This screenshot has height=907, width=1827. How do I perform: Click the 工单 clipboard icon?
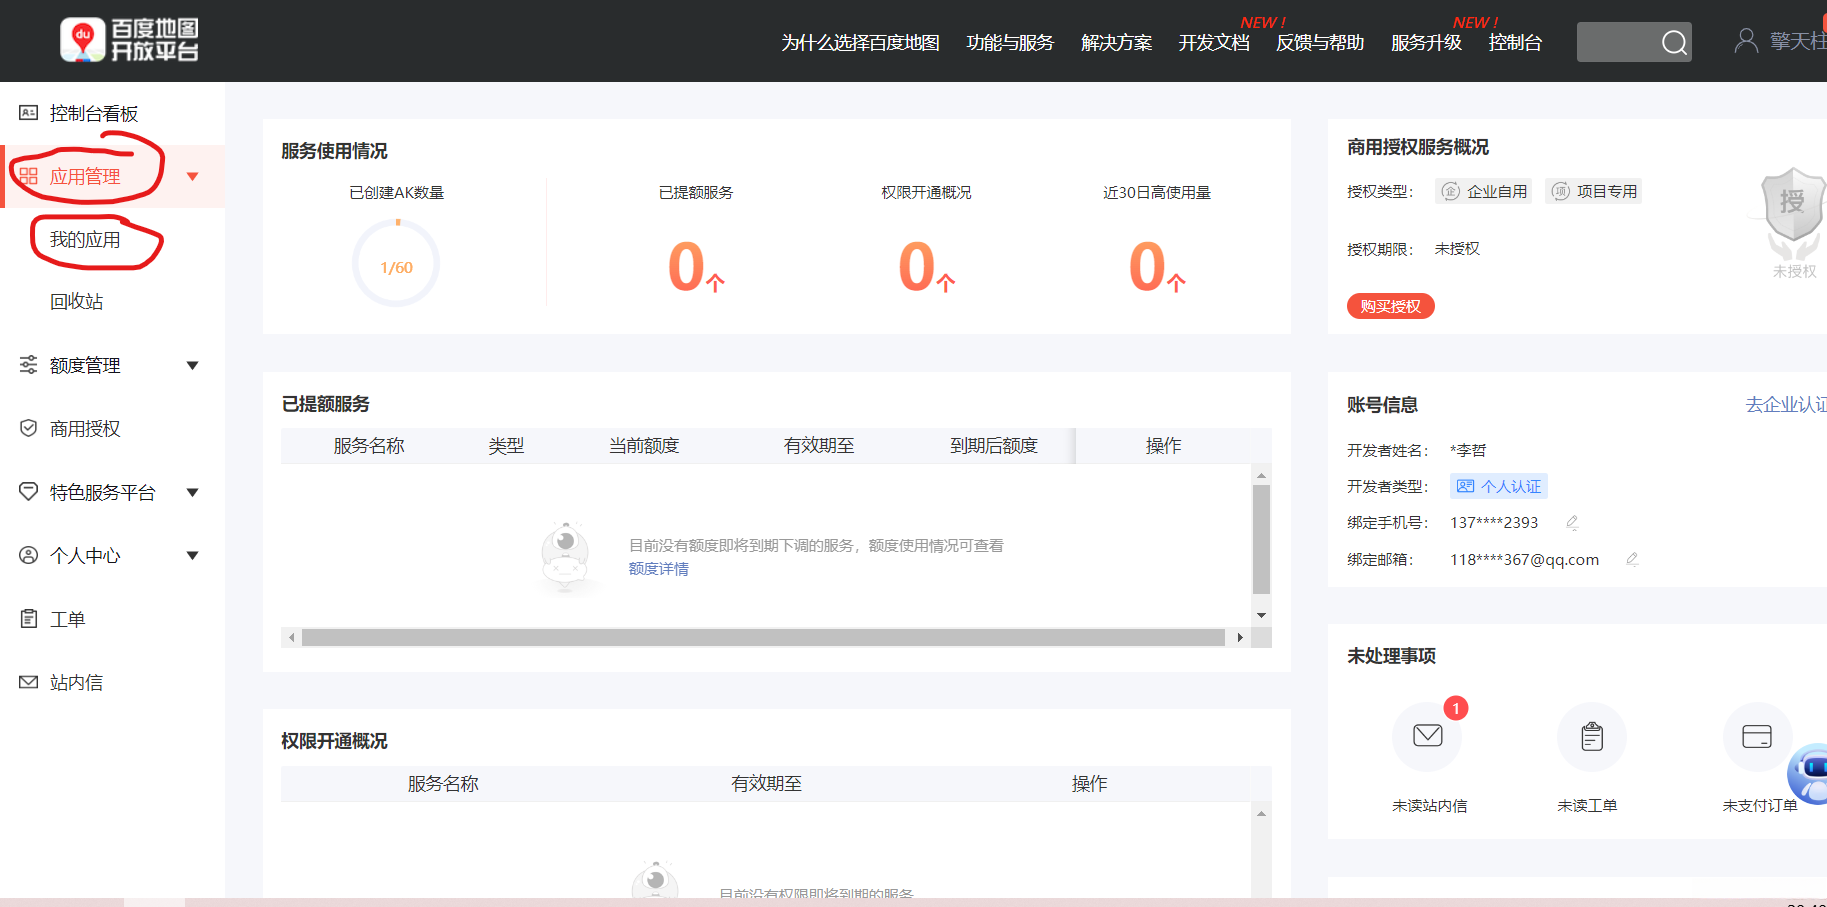click(29, 619)
